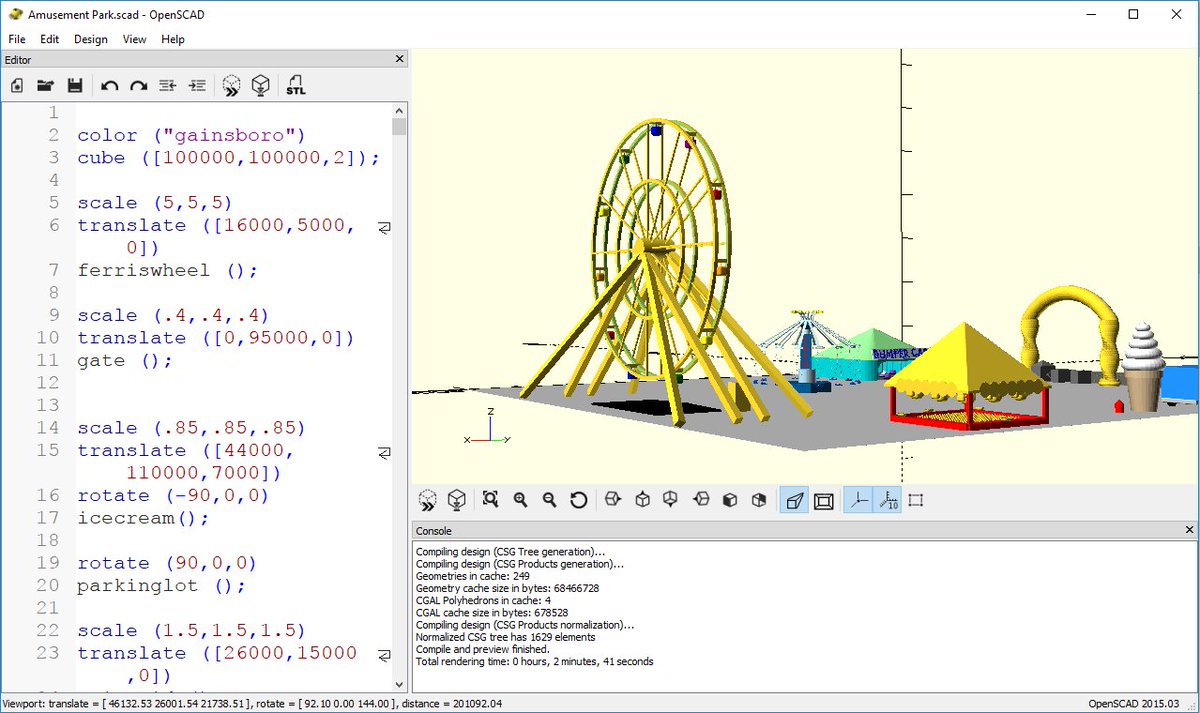Reset the 3D view

[x=578, y=499]
